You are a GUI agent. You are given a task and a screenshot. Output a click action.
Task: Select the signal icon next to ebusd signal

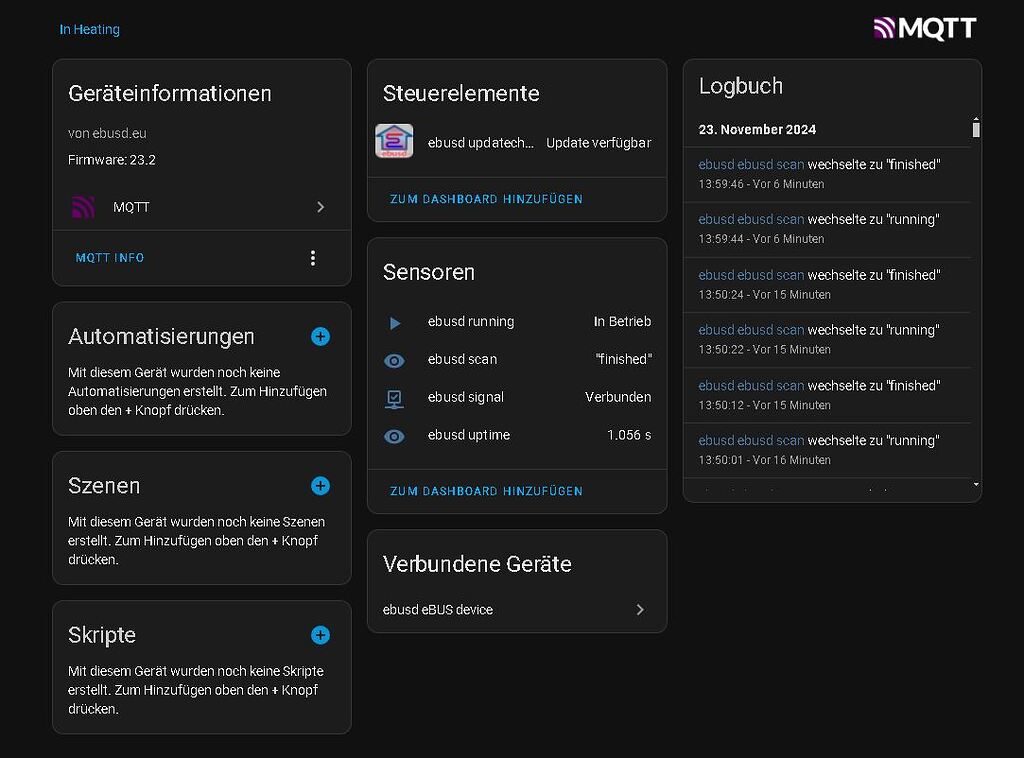(x=394, y=397)
